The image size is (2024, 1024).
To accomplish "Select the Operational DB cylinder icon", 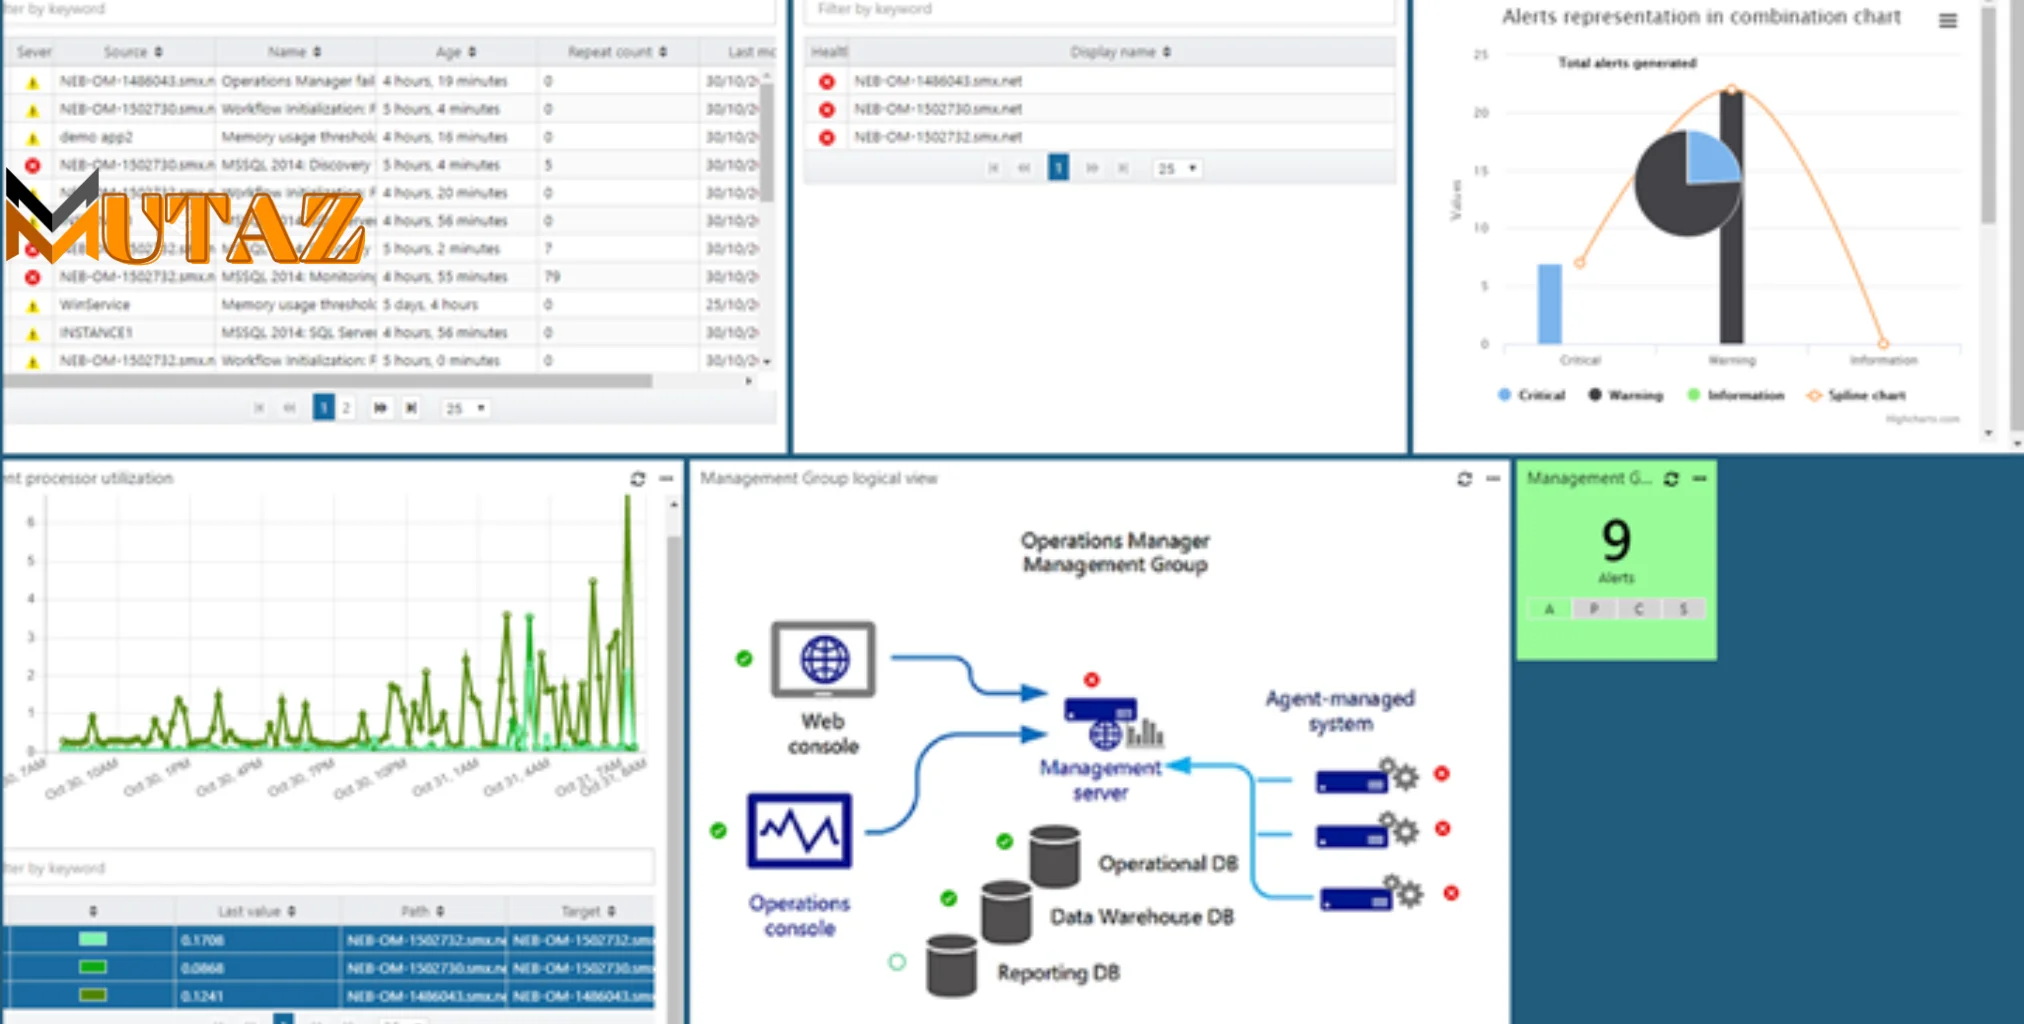I will point(1055,856).
